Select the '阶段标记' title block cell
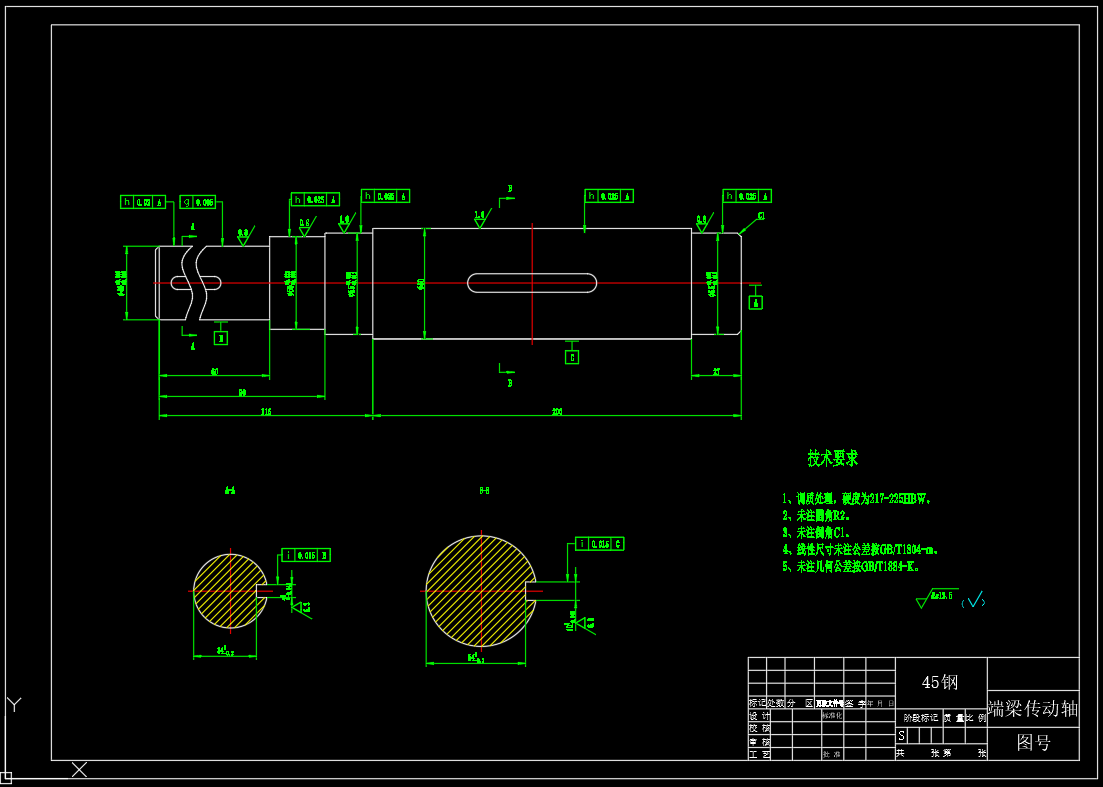1103x787 pixels. click(921, 718)
